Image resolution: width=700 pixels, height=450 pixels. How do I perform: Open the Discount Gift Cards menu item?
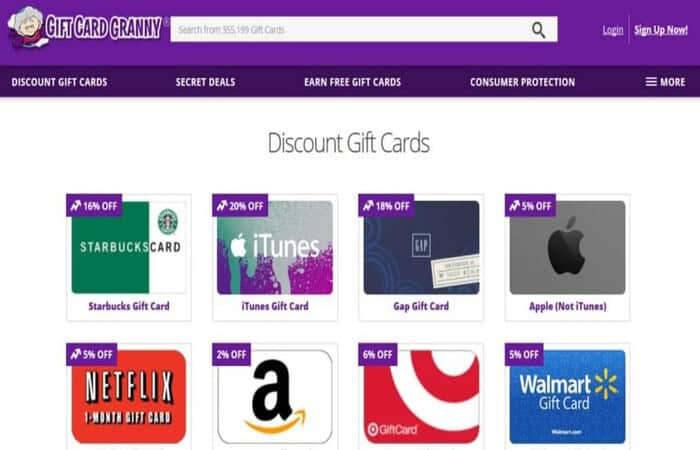pos(59,82)
